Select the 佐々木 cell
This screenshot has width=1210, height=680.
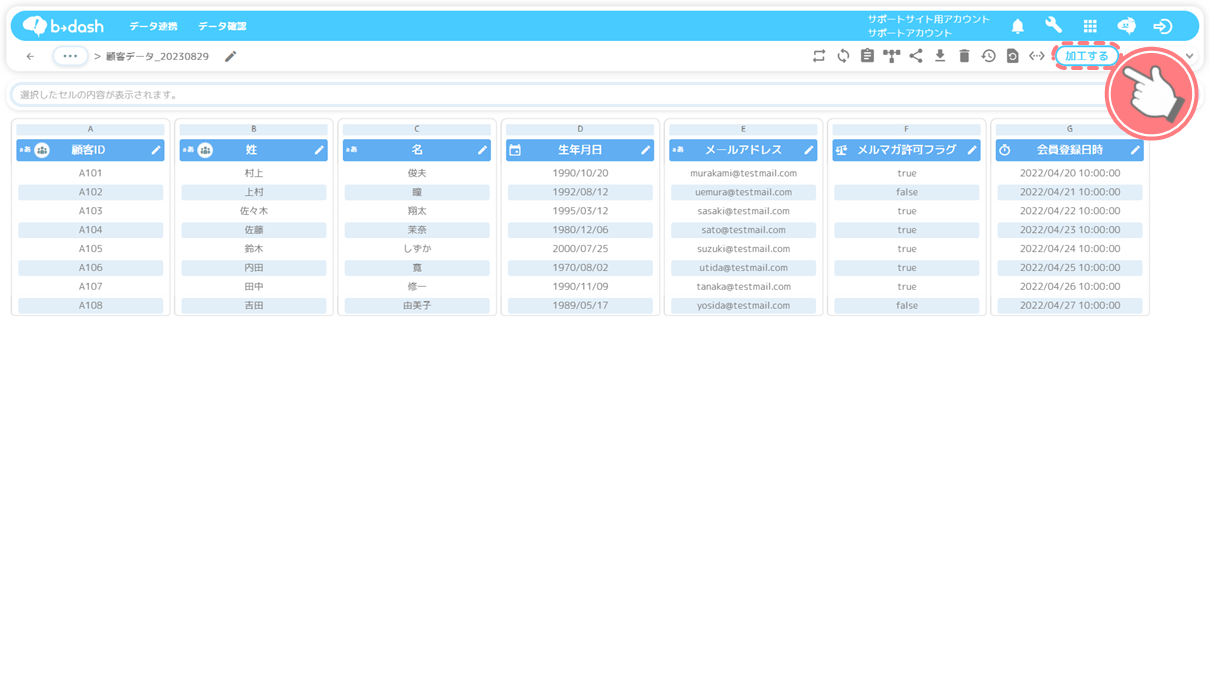[x=254, y=211]
